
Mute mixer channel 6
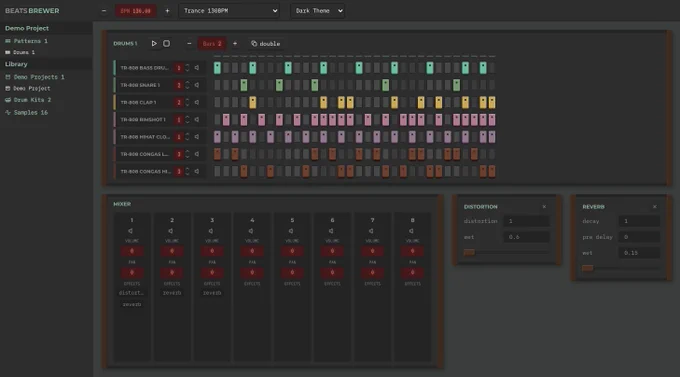331,231
